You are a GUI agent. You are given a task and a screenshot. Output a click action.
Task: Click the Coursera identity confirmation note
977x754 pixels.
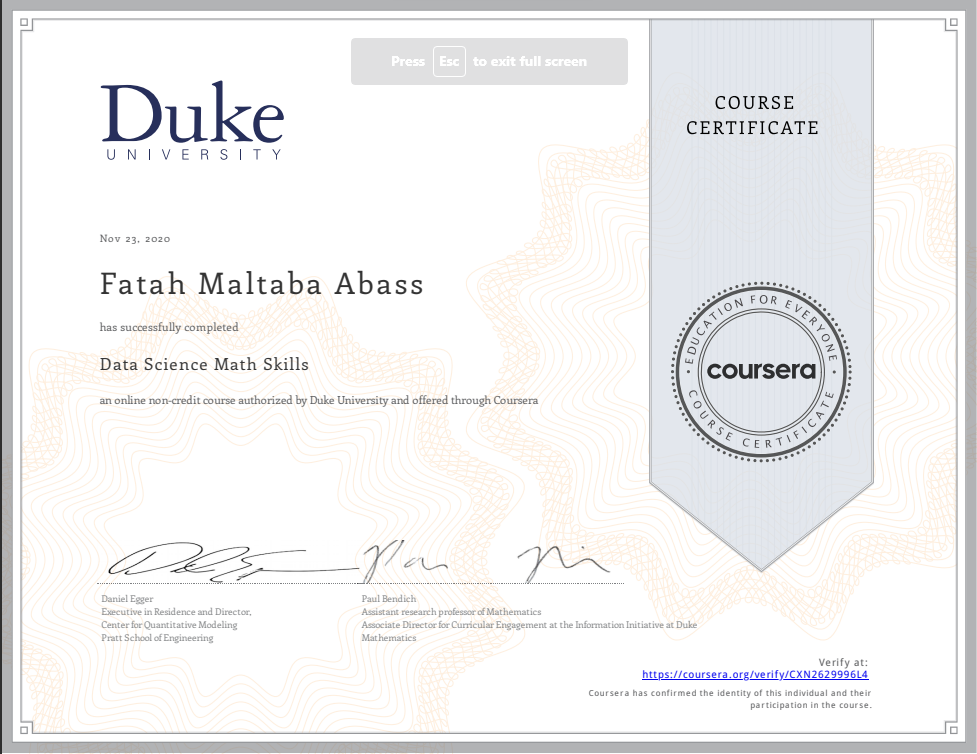[x=730, y=699]
